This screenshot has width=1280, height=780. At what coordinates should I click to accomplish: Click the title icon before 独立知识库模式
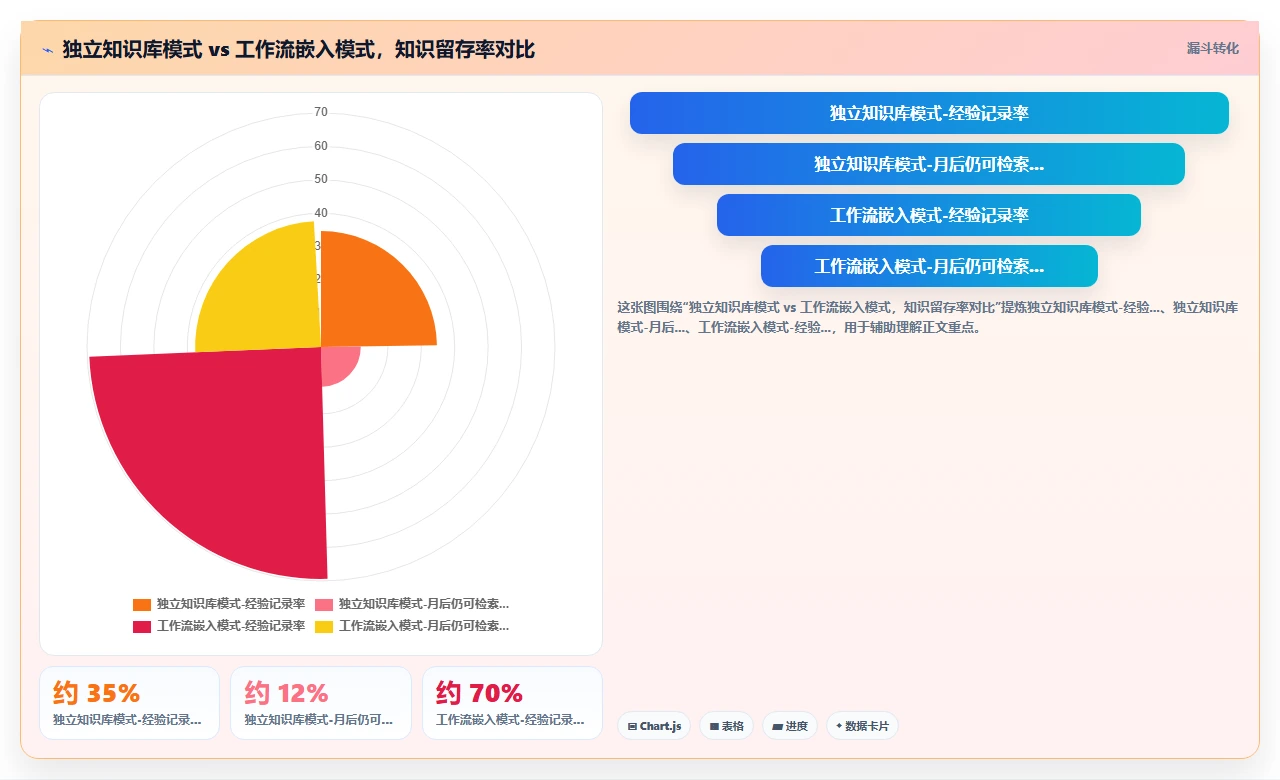pyautogui.click(x=47, y=49)
